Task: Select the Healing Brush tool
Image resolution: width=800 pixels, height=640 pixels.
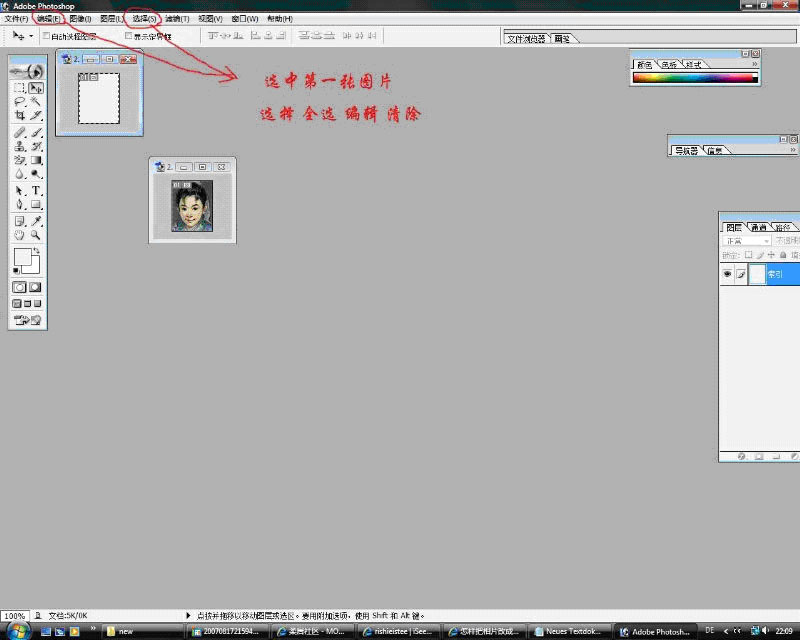Action: click(19, 133)
